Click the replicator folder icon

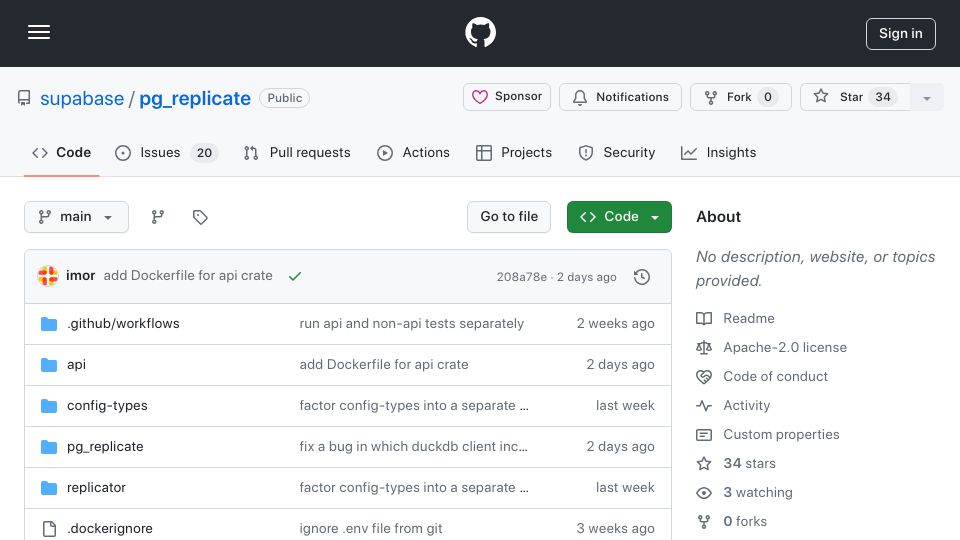49,488
